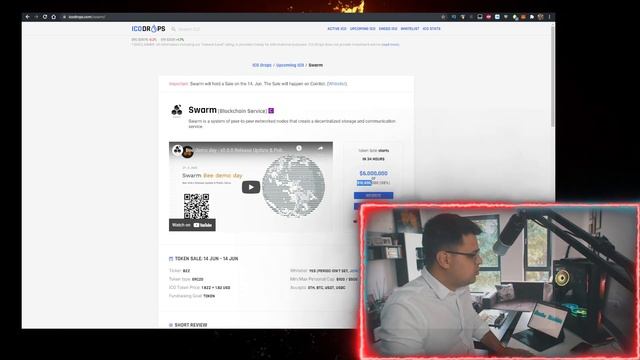Focus the ICO search field

[189, 29]
